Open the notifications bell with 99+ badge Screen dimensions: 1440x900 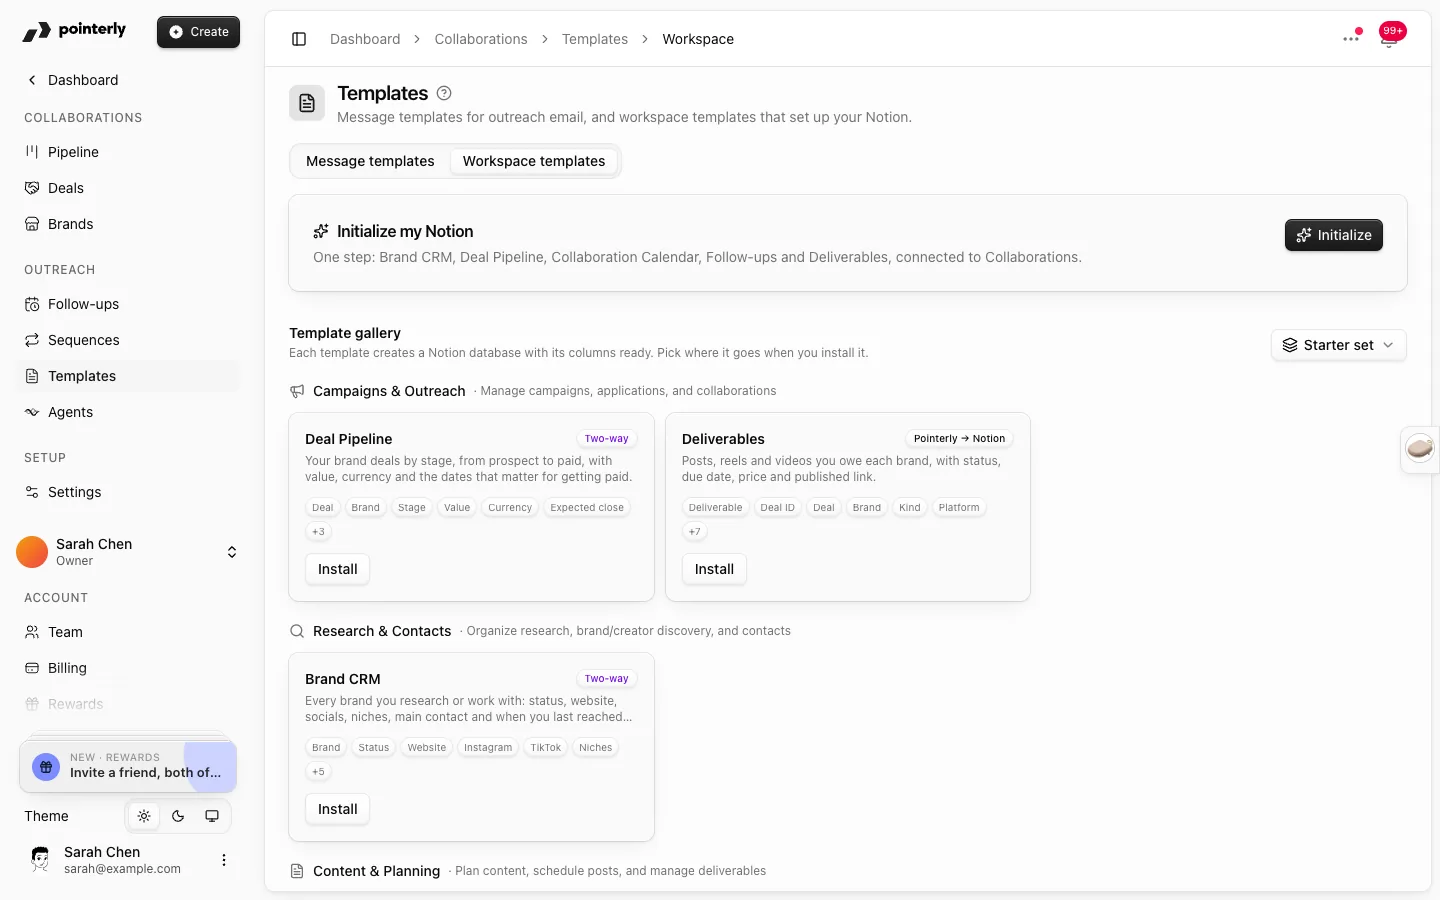click(x=1390, y=36)
